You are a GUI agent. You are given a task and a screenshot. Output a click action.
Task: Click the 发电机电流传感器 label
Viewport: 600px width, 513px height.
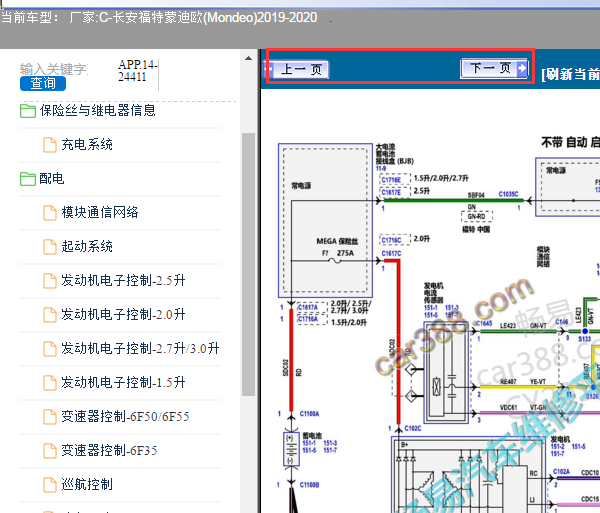[433, 293]
